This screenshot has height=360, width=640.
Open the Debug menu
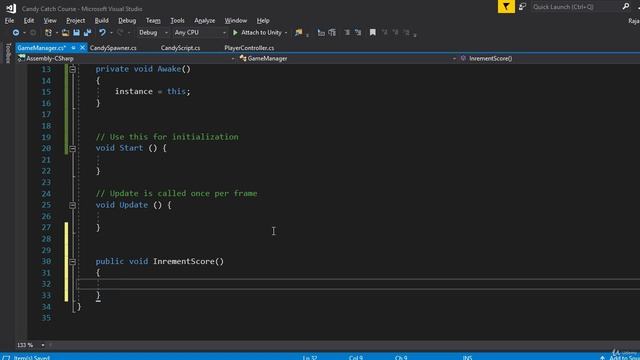tap(127, 20)
